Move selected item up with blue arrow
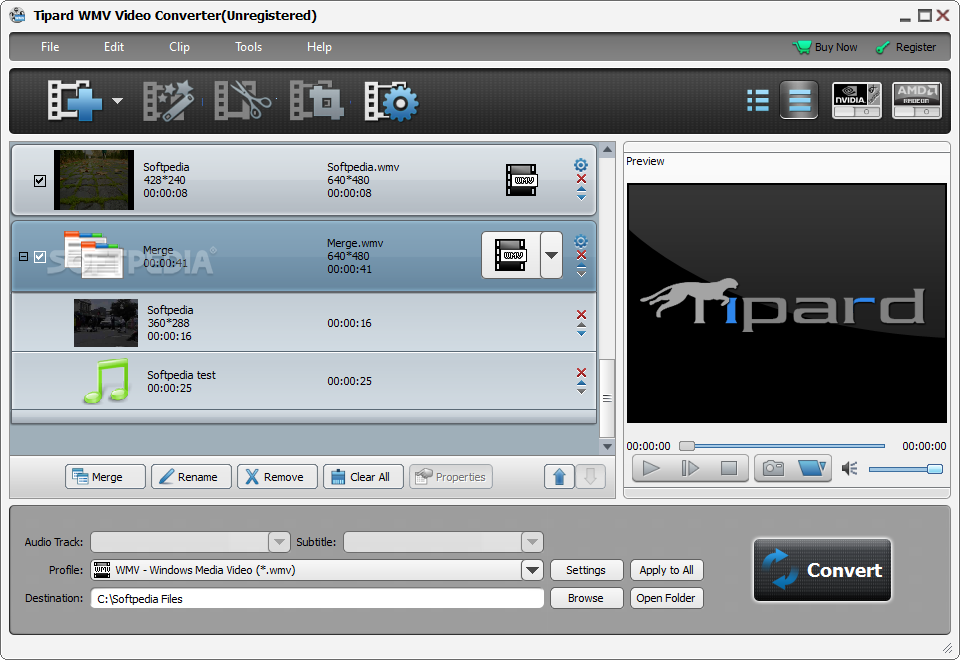This screenshot has height=660, width=960. tap(559, 477)
